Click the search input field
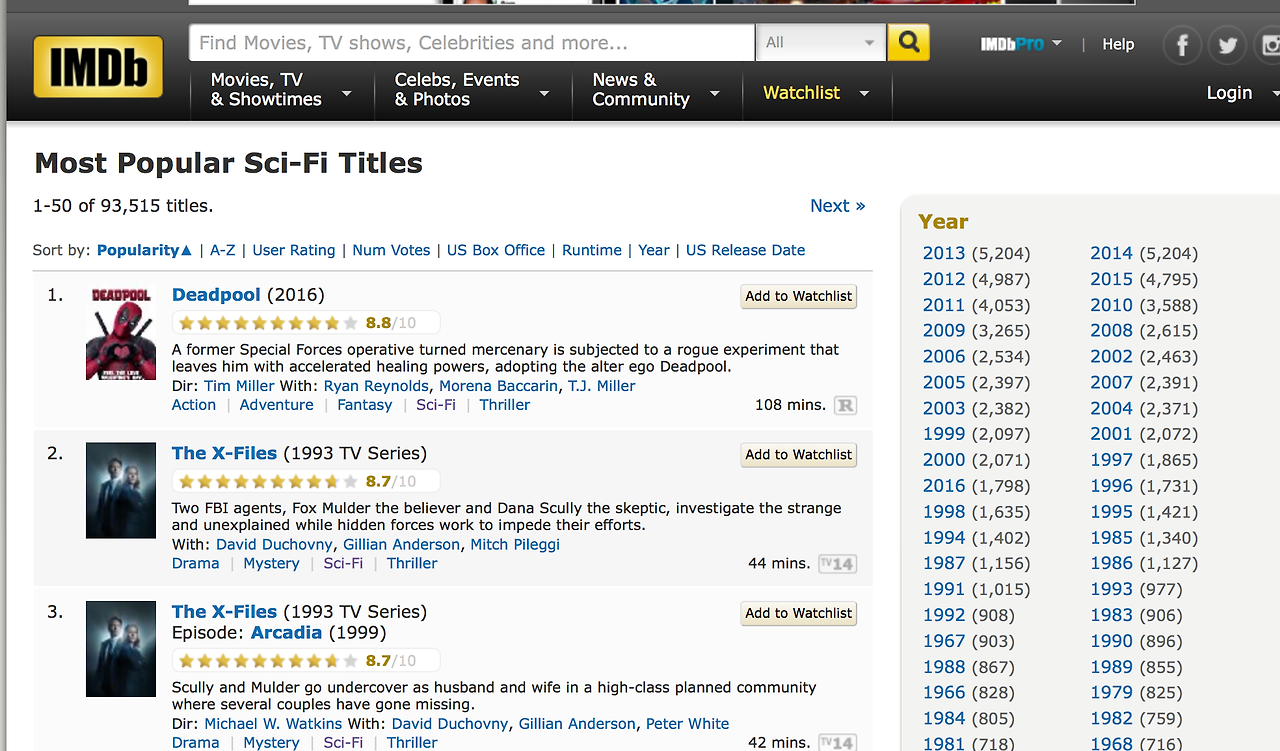1280x751 pixels. (471, 42)
